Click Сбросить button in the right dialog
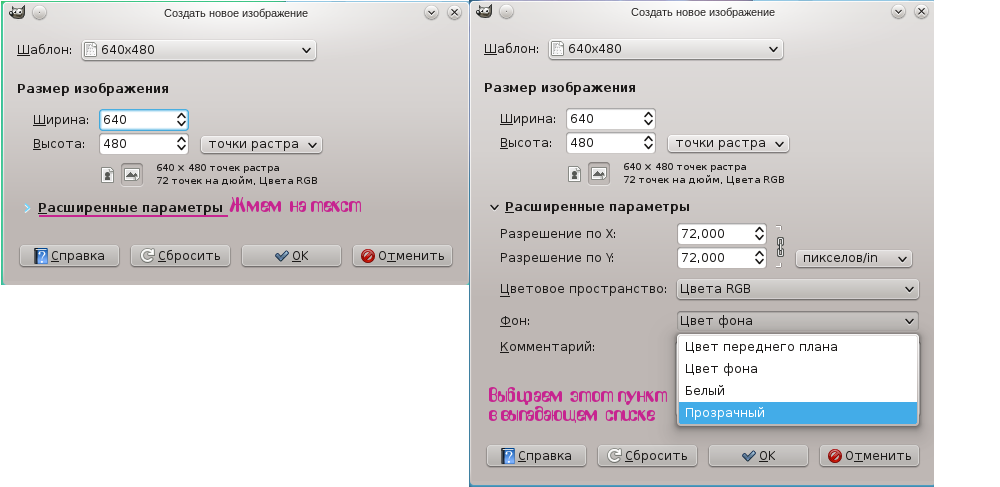Image resolution: width=1000 pixels, height=487 pixels. [x=647, y=456]
